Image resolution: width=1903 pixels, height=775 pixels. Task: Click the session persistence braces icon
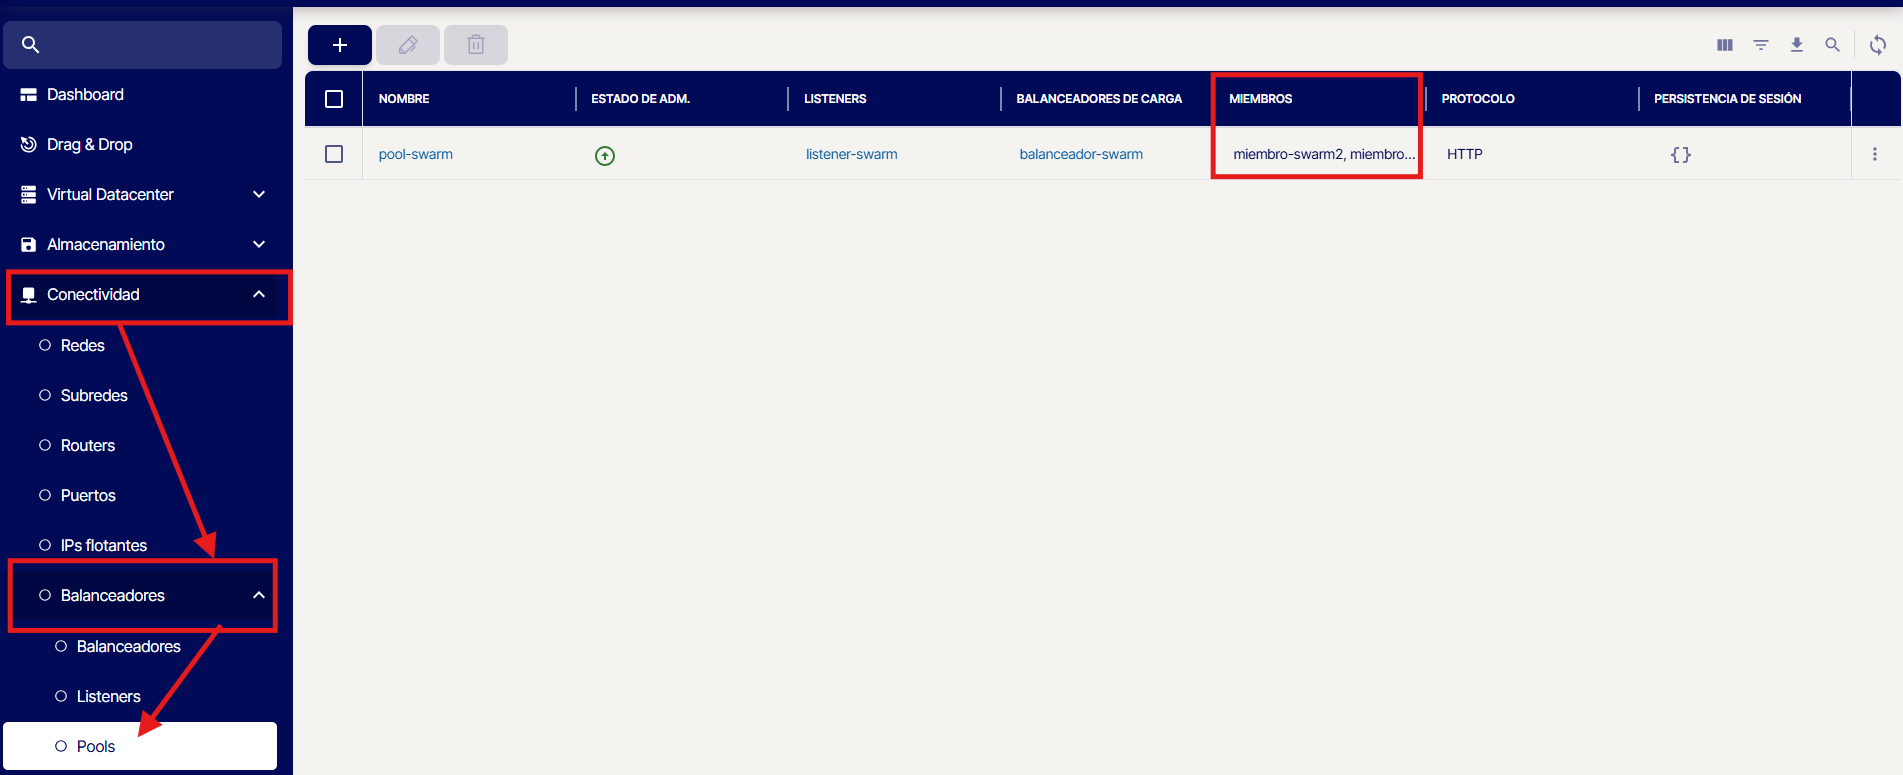coord(1680,155)
